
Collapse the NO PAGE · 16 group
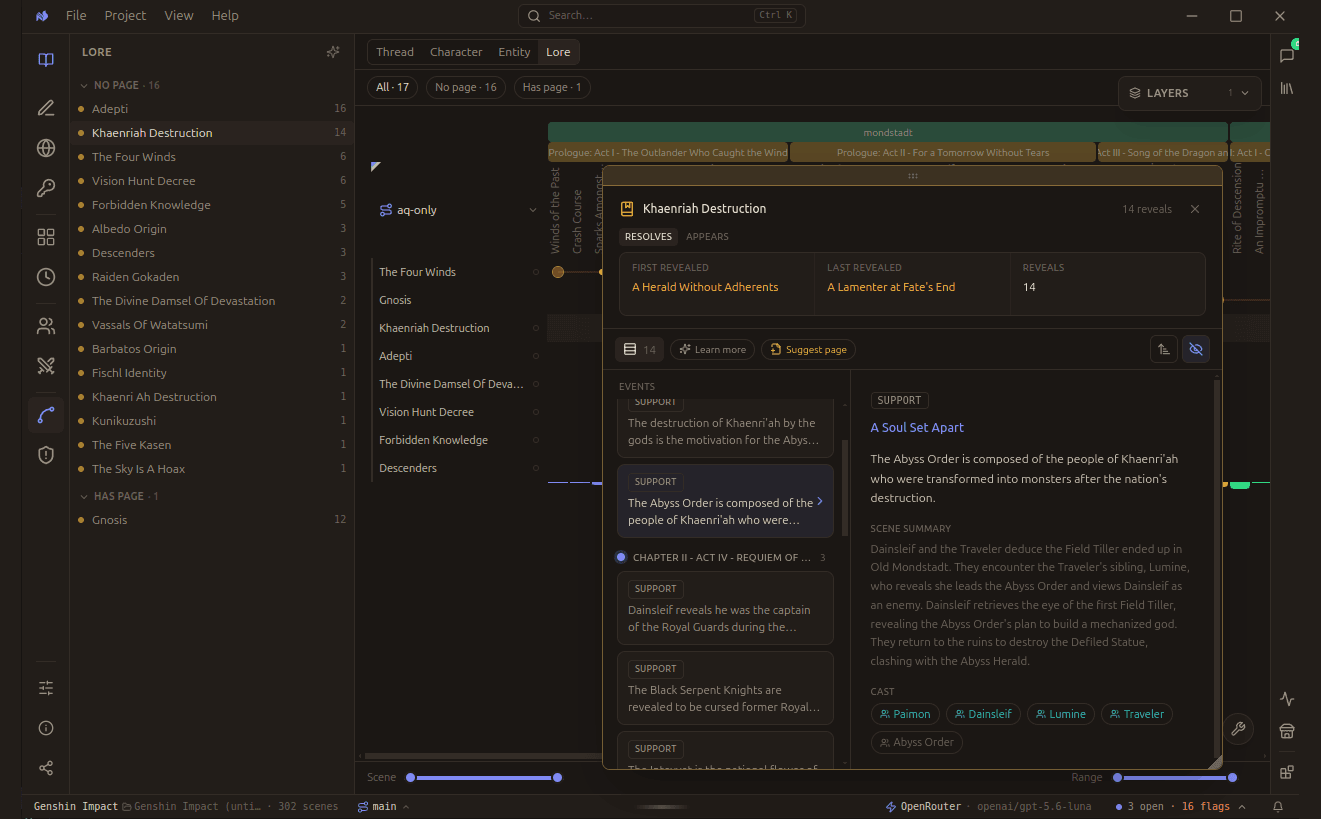[x=120, y=85]
